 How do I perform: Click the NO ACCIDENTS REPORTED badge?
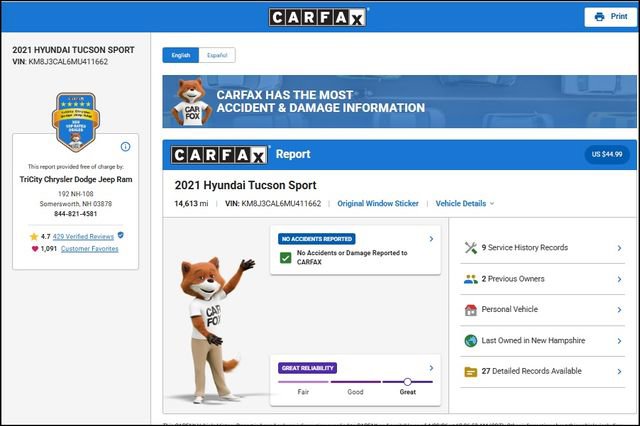coord(317,239)
